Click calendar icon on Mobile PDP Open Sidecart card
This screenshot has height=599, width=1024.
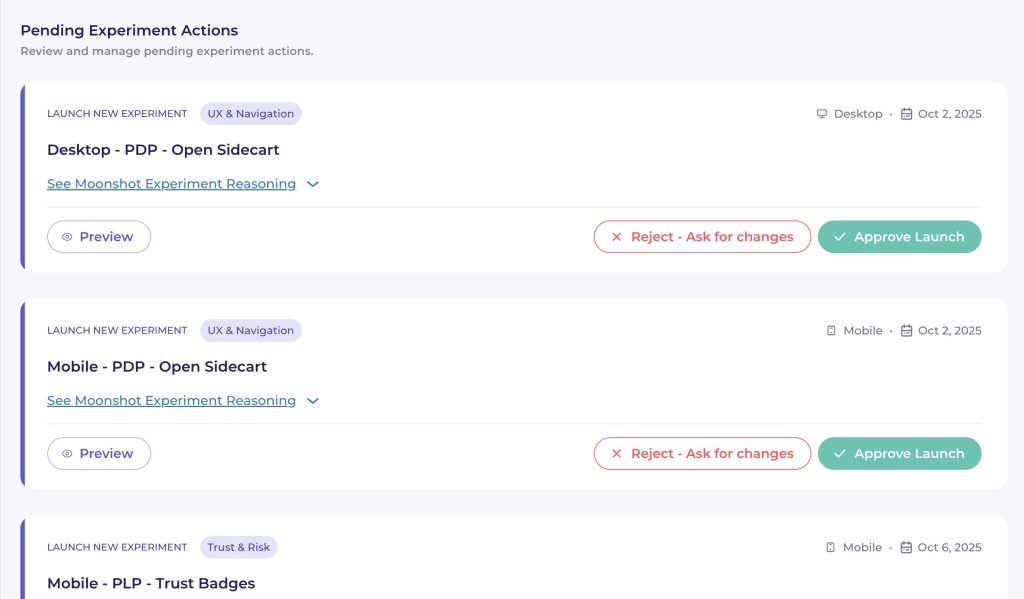pyautogui.click(x=907, y=331)
